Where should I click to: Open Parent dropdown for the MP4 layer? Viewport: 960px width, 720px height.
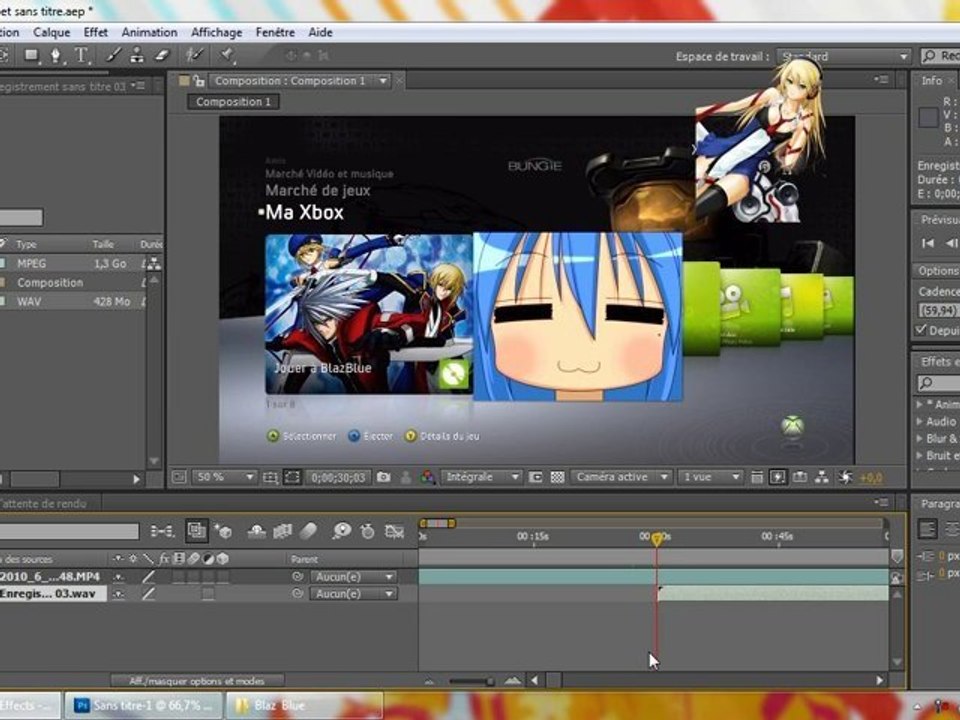point(353,577)
